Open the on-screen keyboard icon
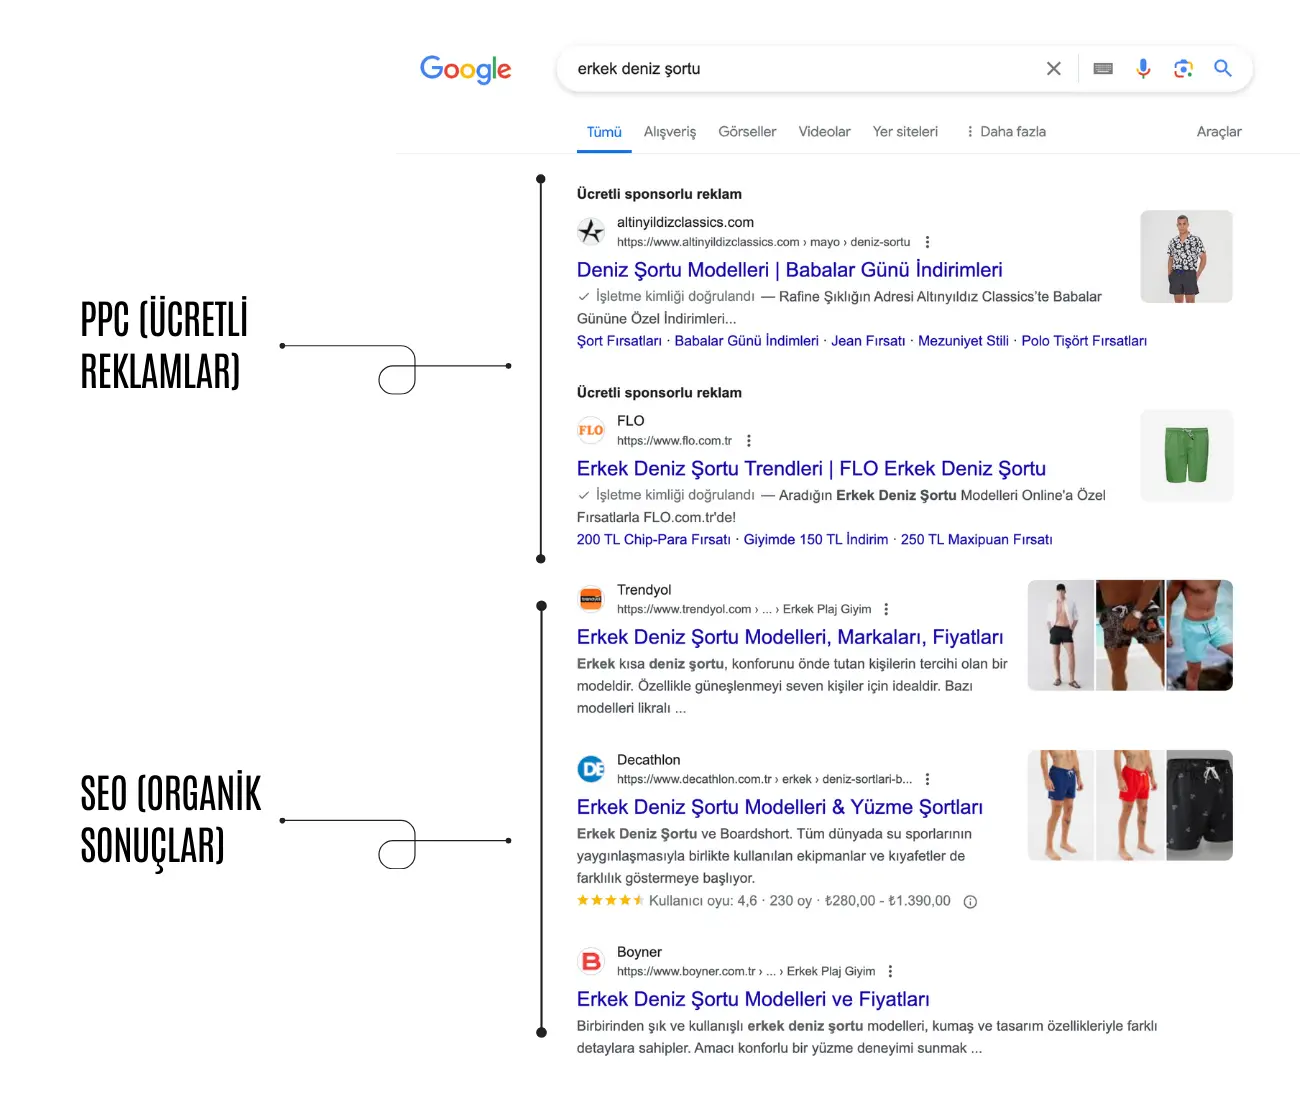Image resolution: width=1300 pixels, height=1100 pixels. pyautogui.click(x=1103, y=68)
